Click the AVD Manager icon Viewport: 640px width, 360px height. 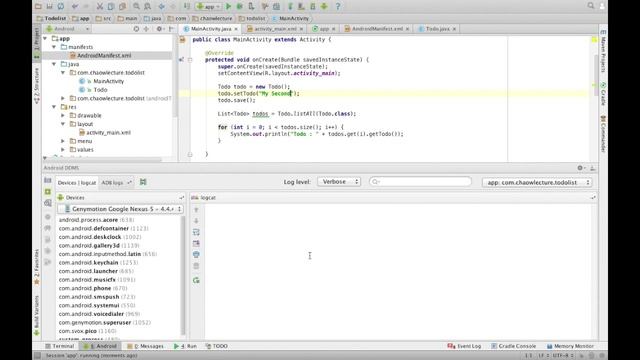click(x=302, y=7)
